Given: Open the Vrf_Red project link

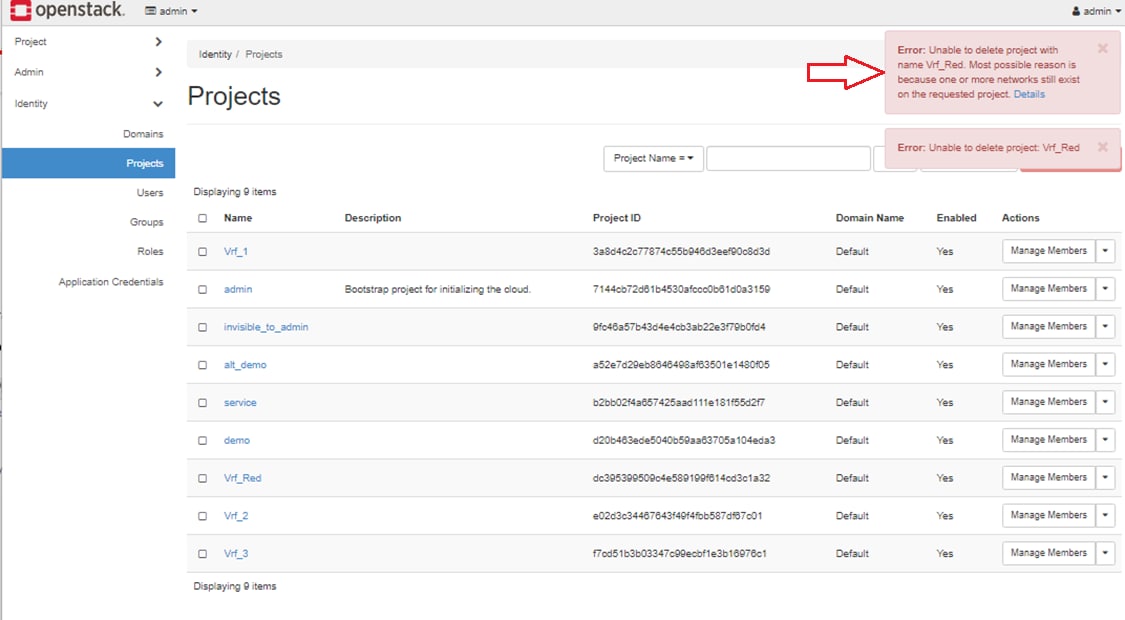Looking at the screenshot, I should 243,478.
